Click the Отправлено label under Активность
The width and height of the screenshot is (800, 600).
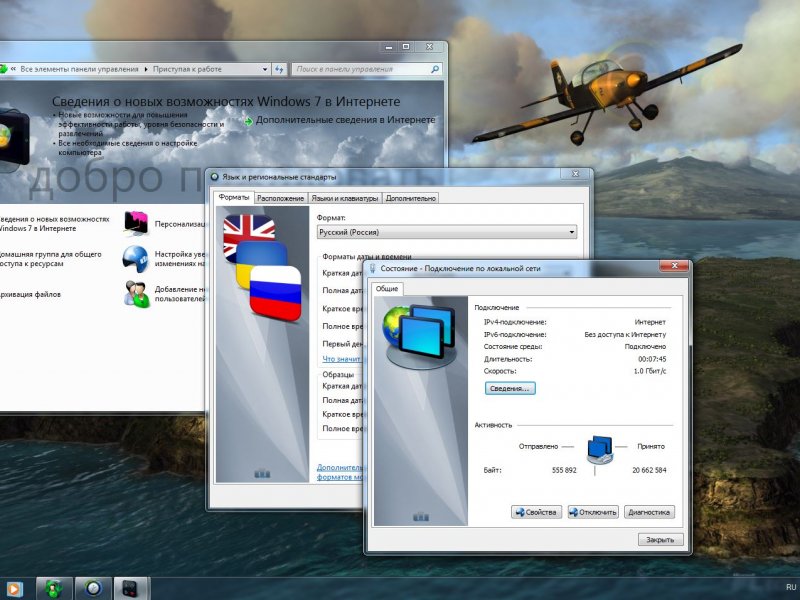pyautogui.click(x=539, y=446)
